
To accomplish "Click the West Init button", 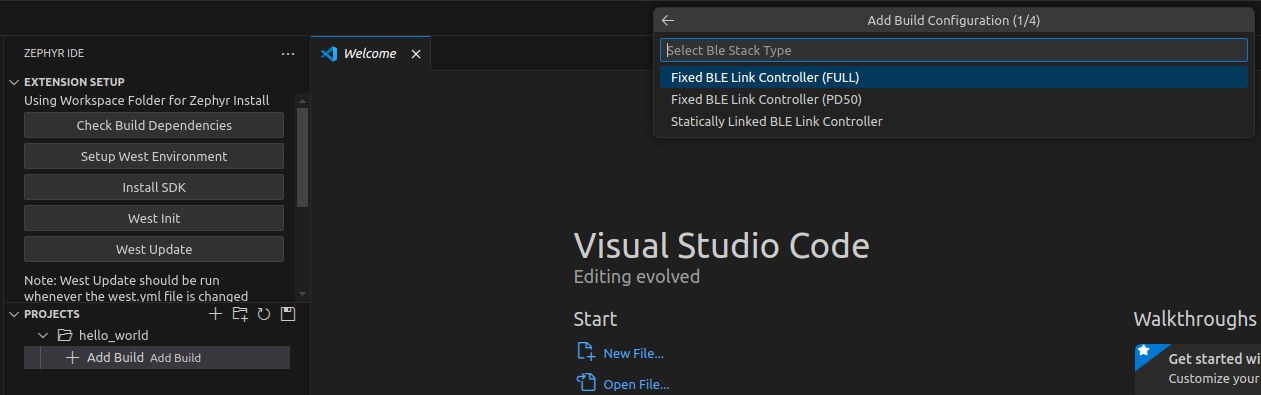I will coord(154,218).
